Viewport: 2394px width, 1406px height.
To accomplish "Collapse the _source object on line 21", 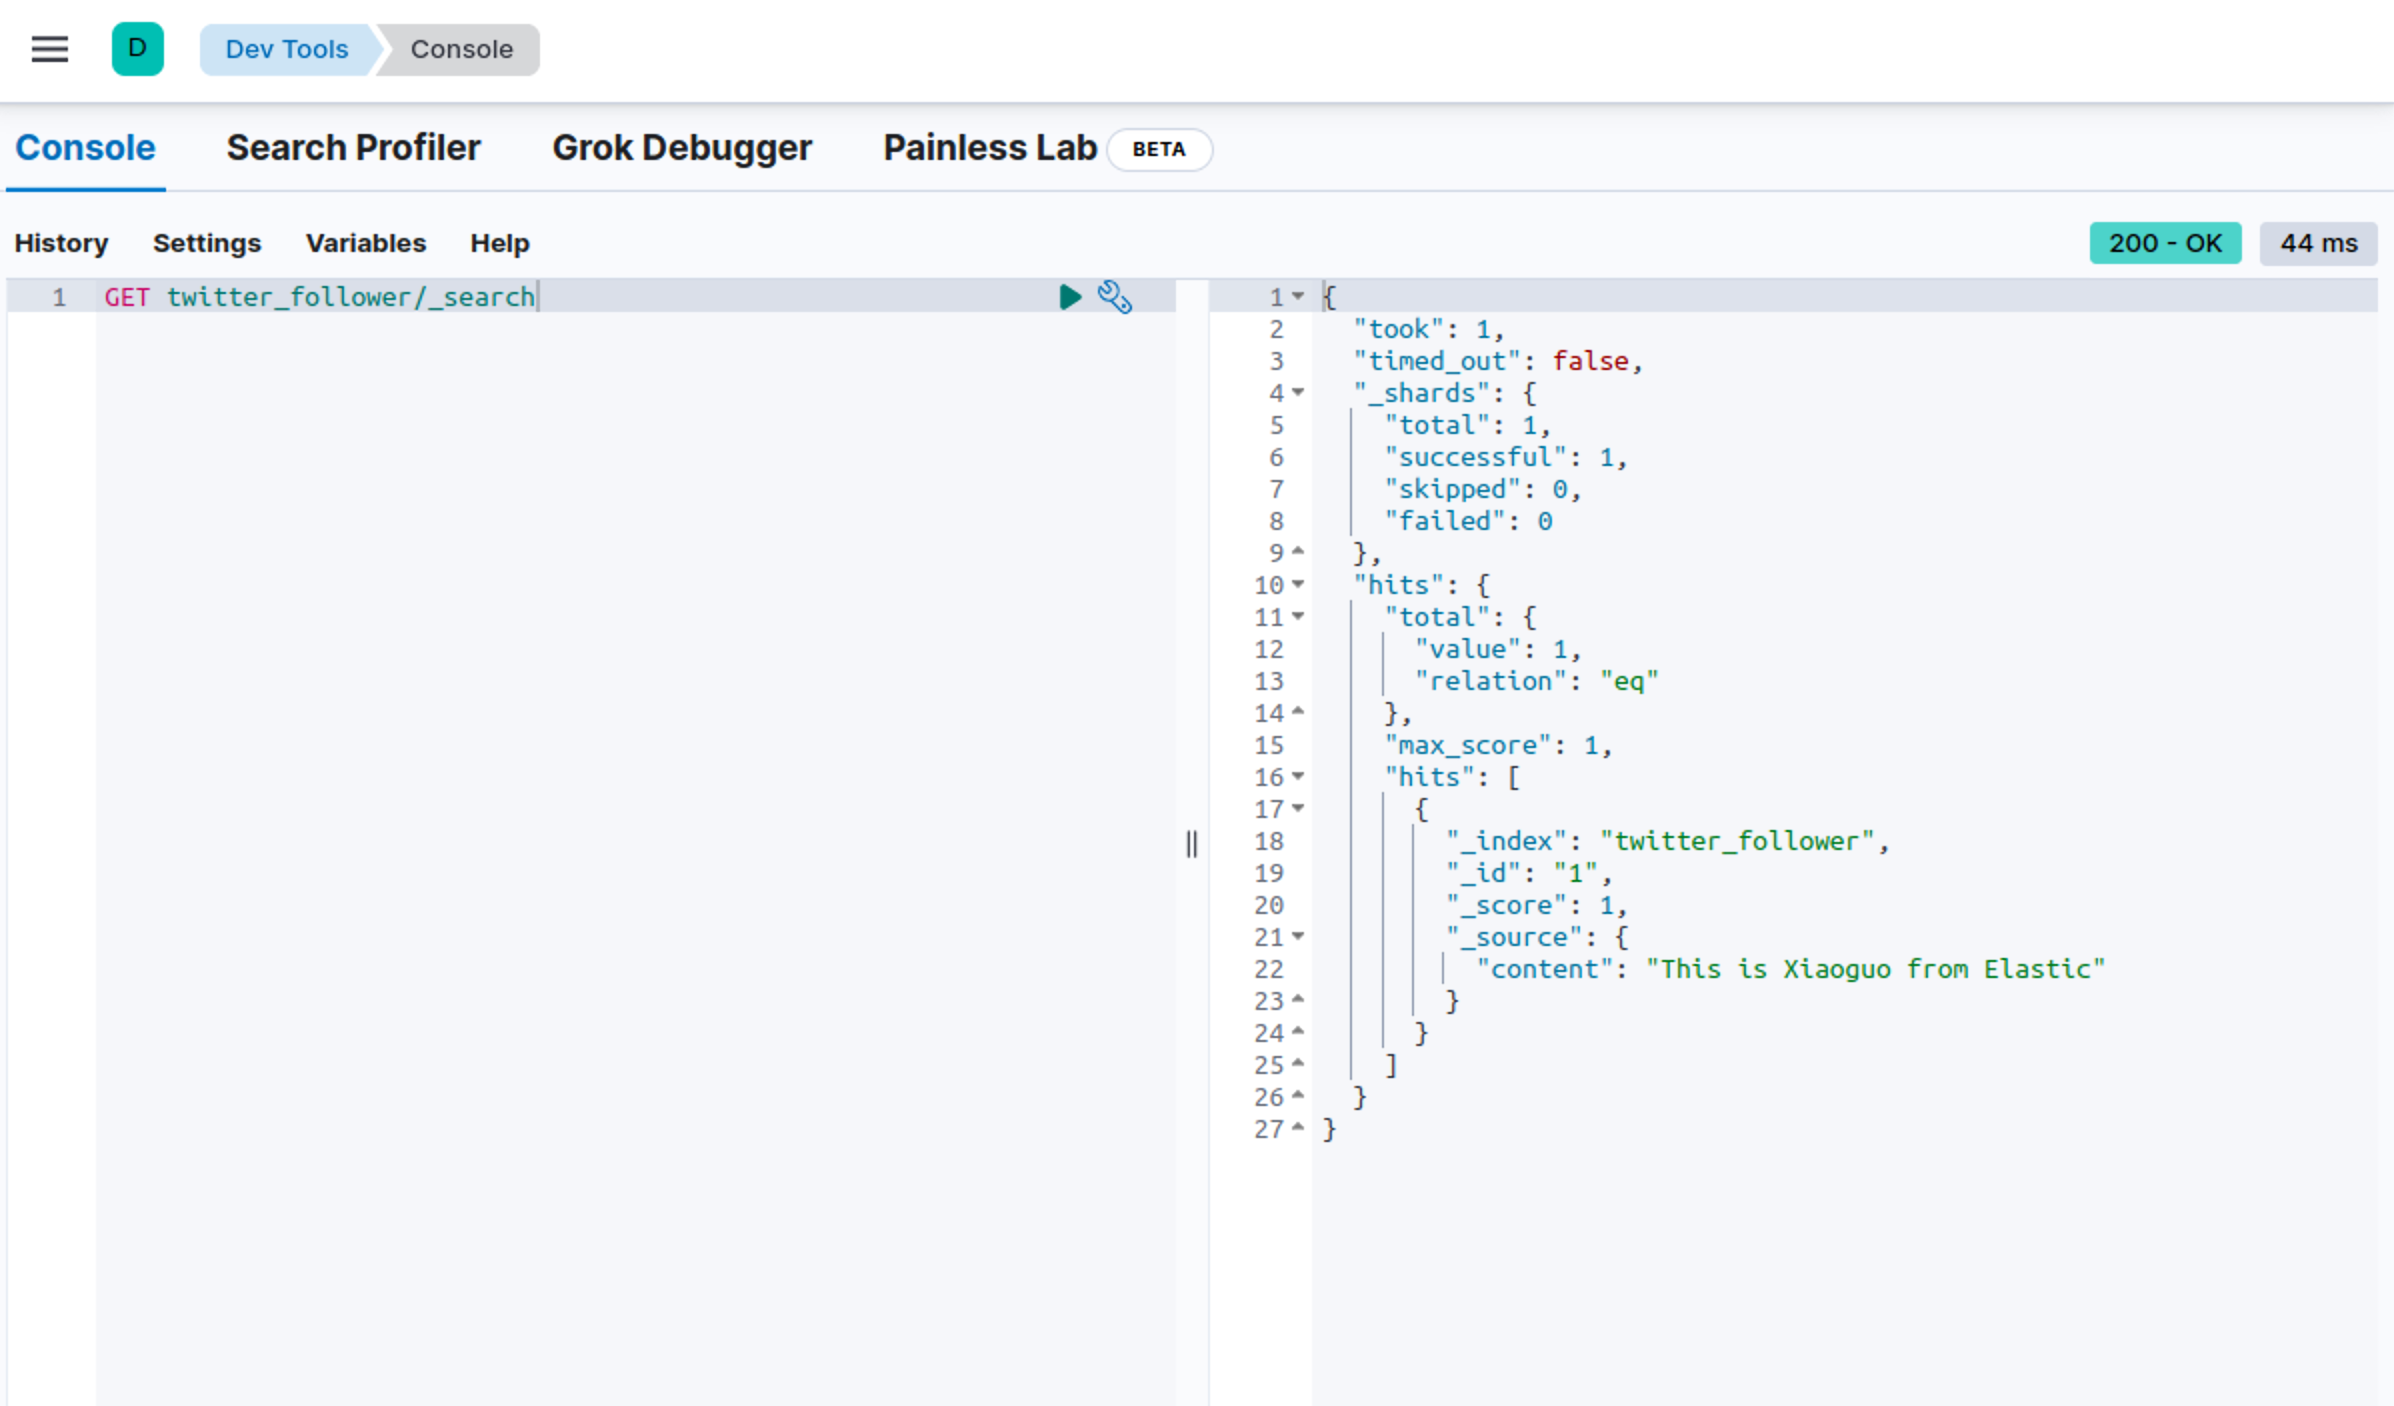I will [x=1298, y=937].
